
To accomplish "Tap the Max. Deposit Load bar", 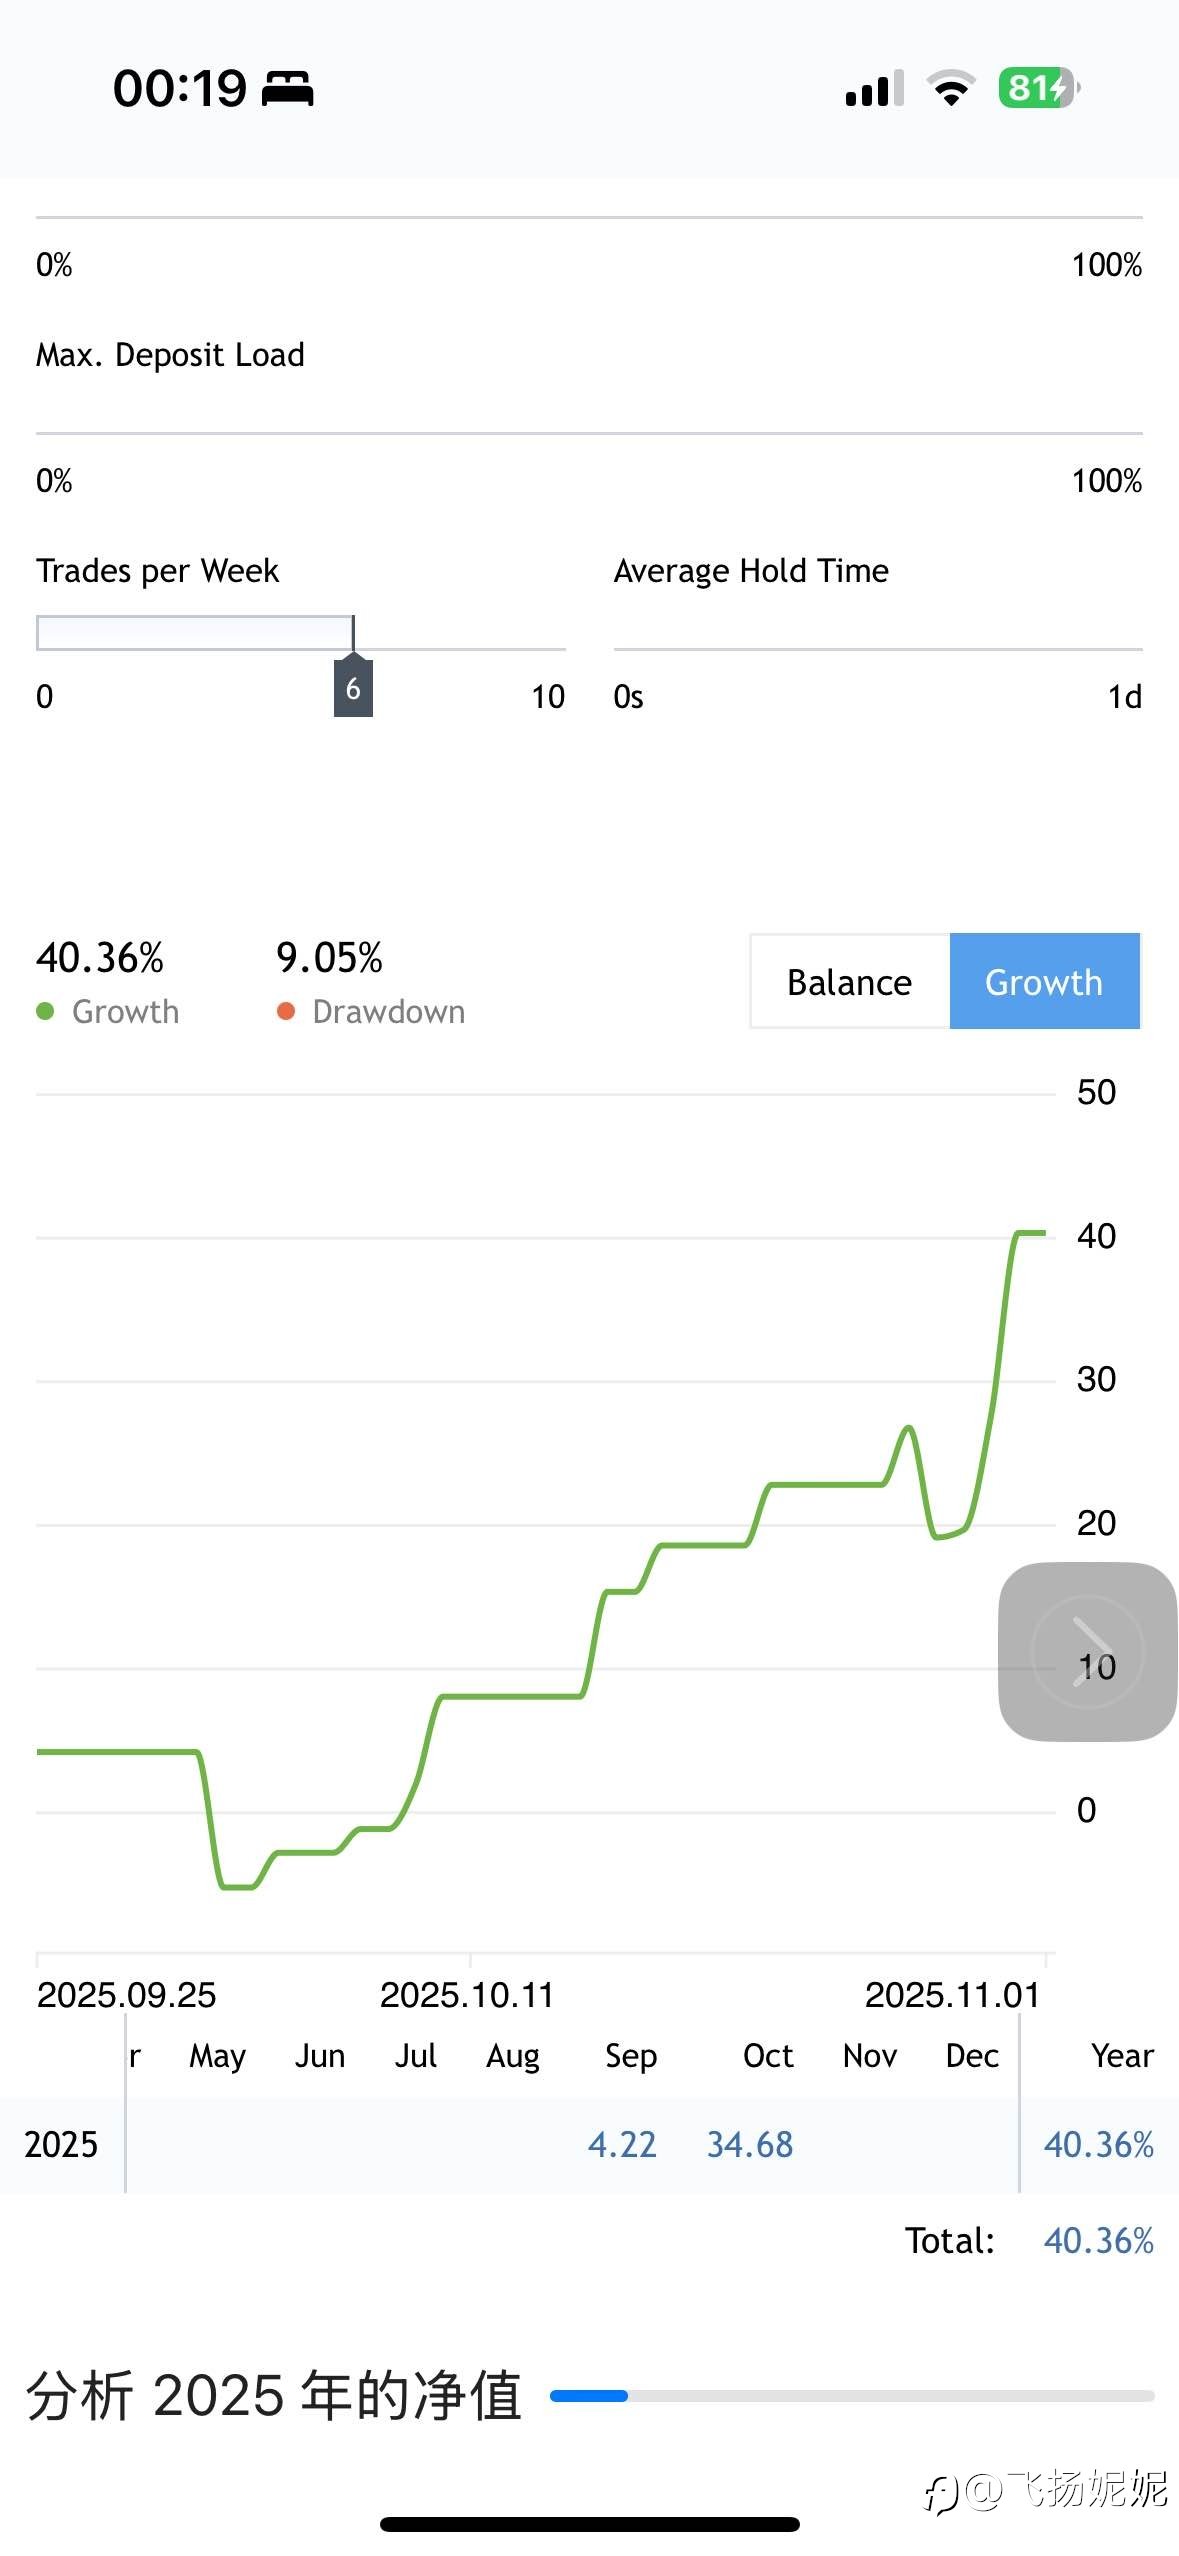I will coord(589,433).
